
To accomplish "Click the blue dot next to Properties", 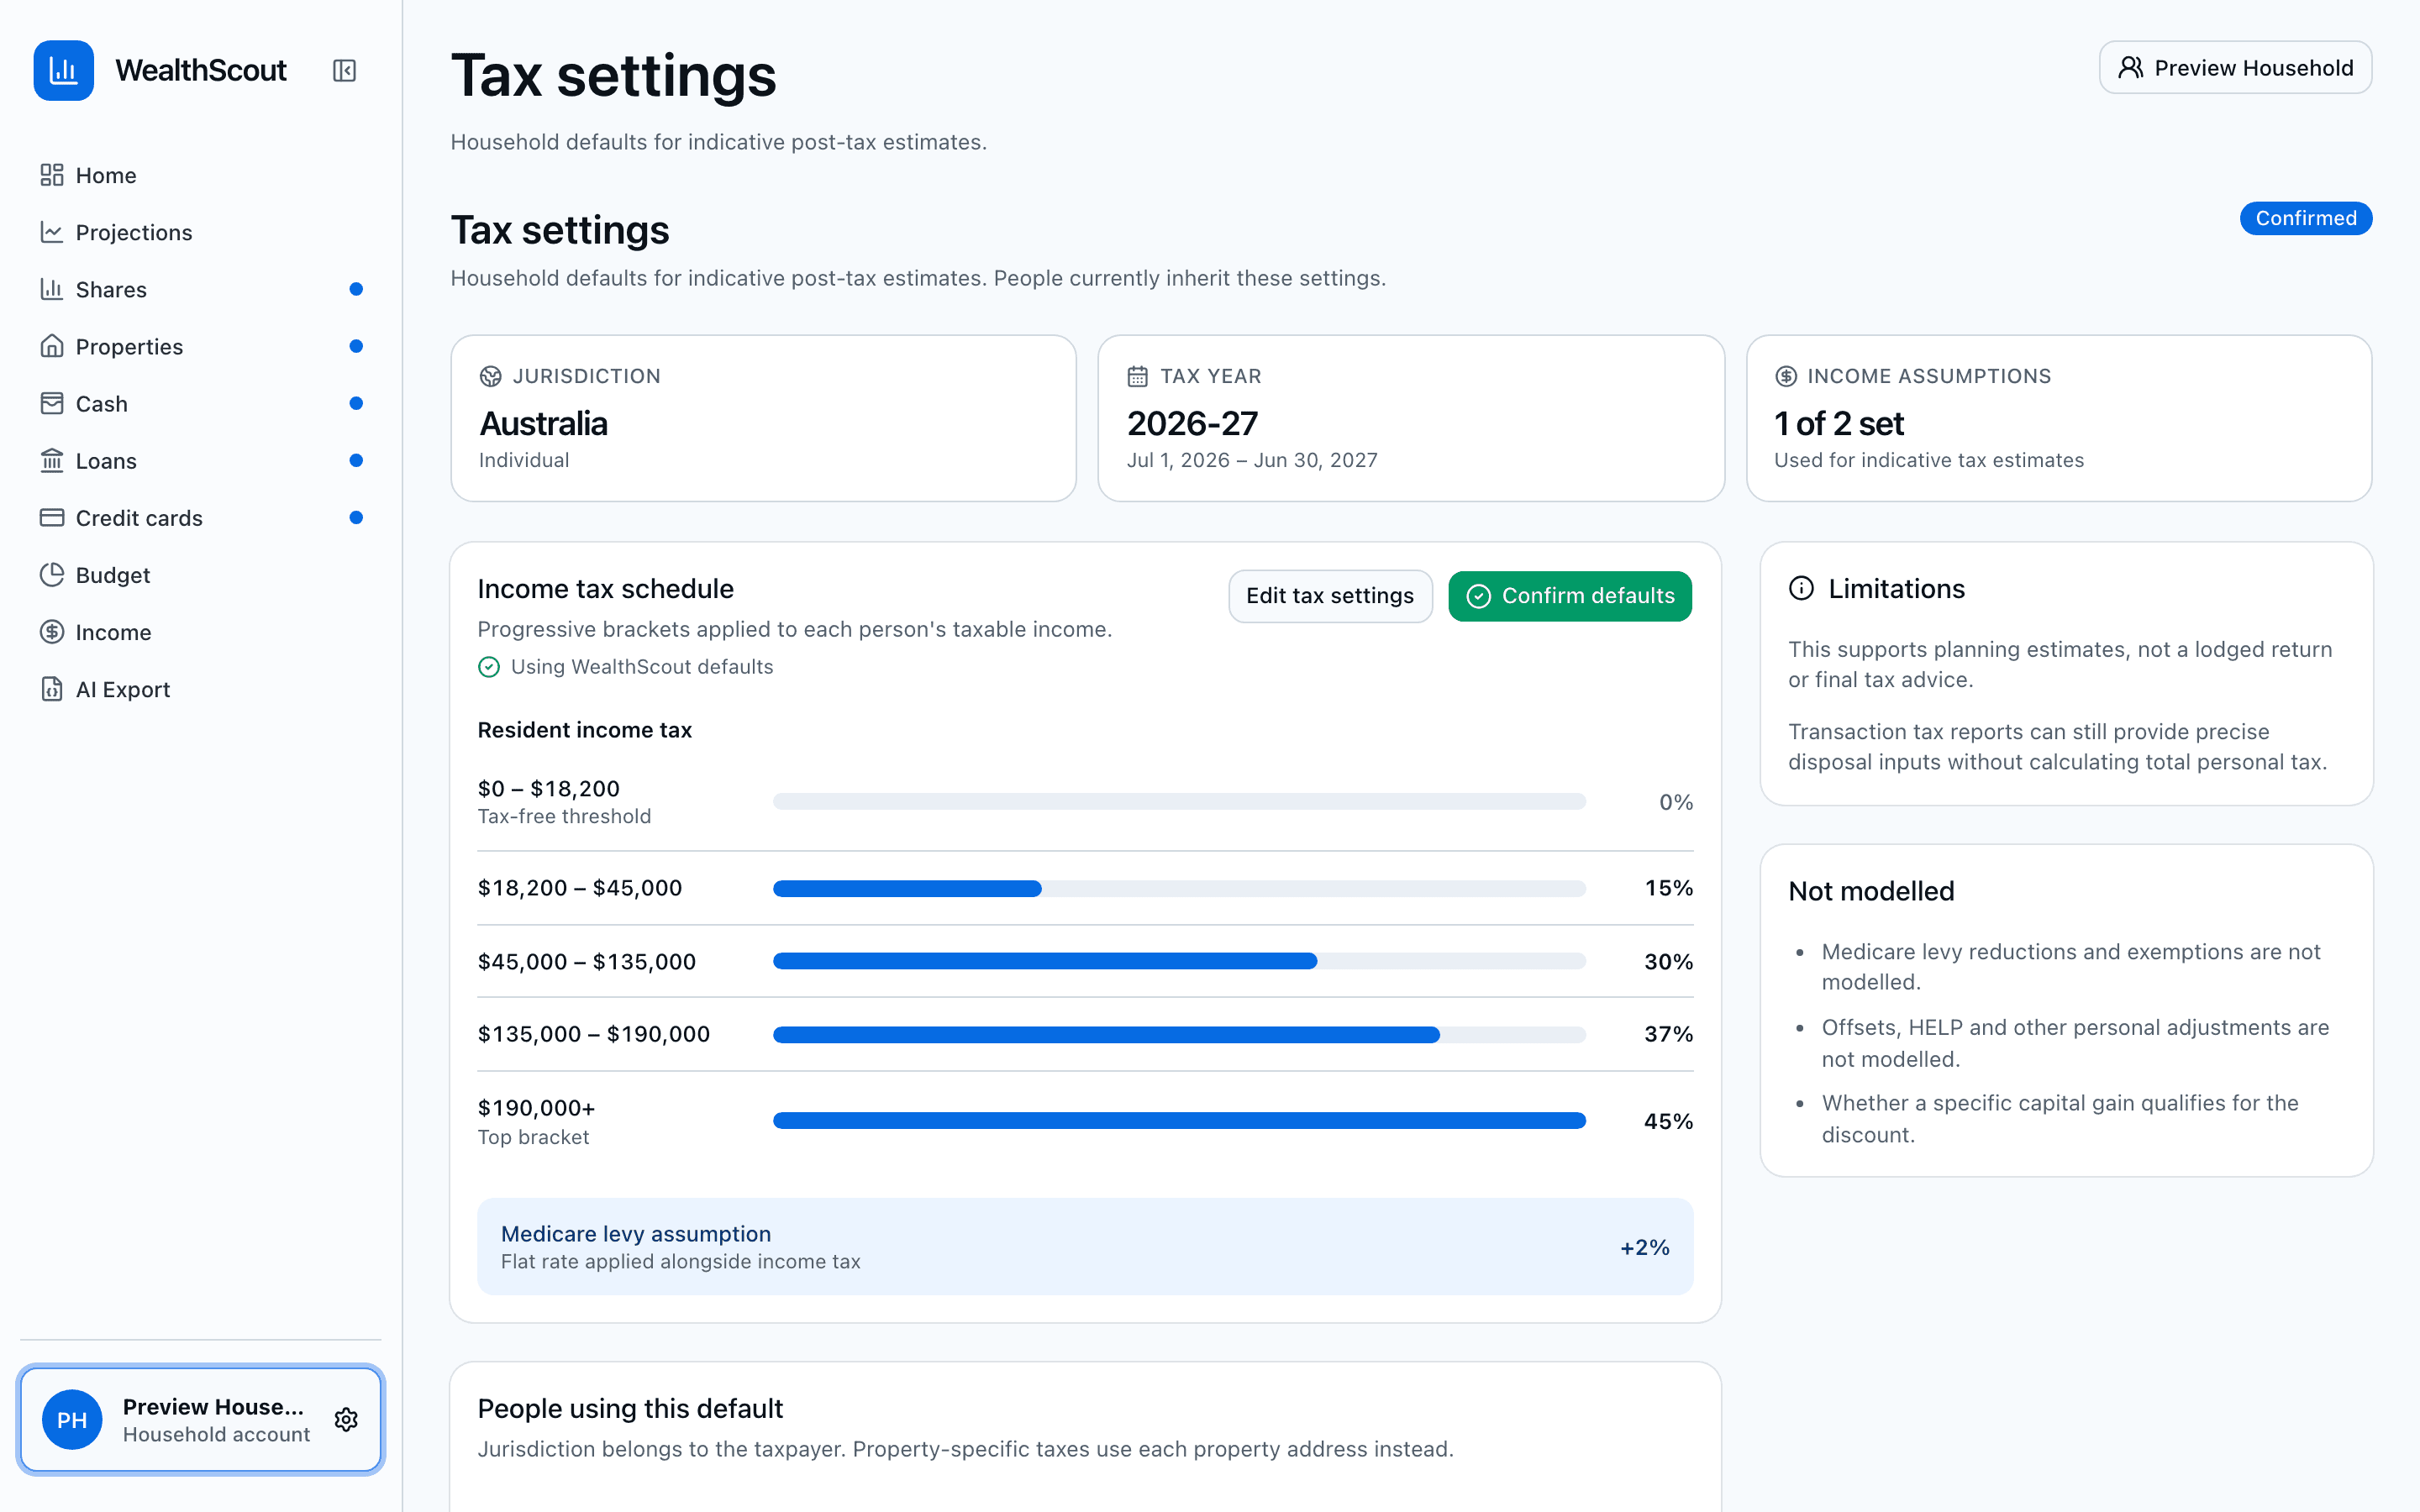I will [x=356, y=346].
